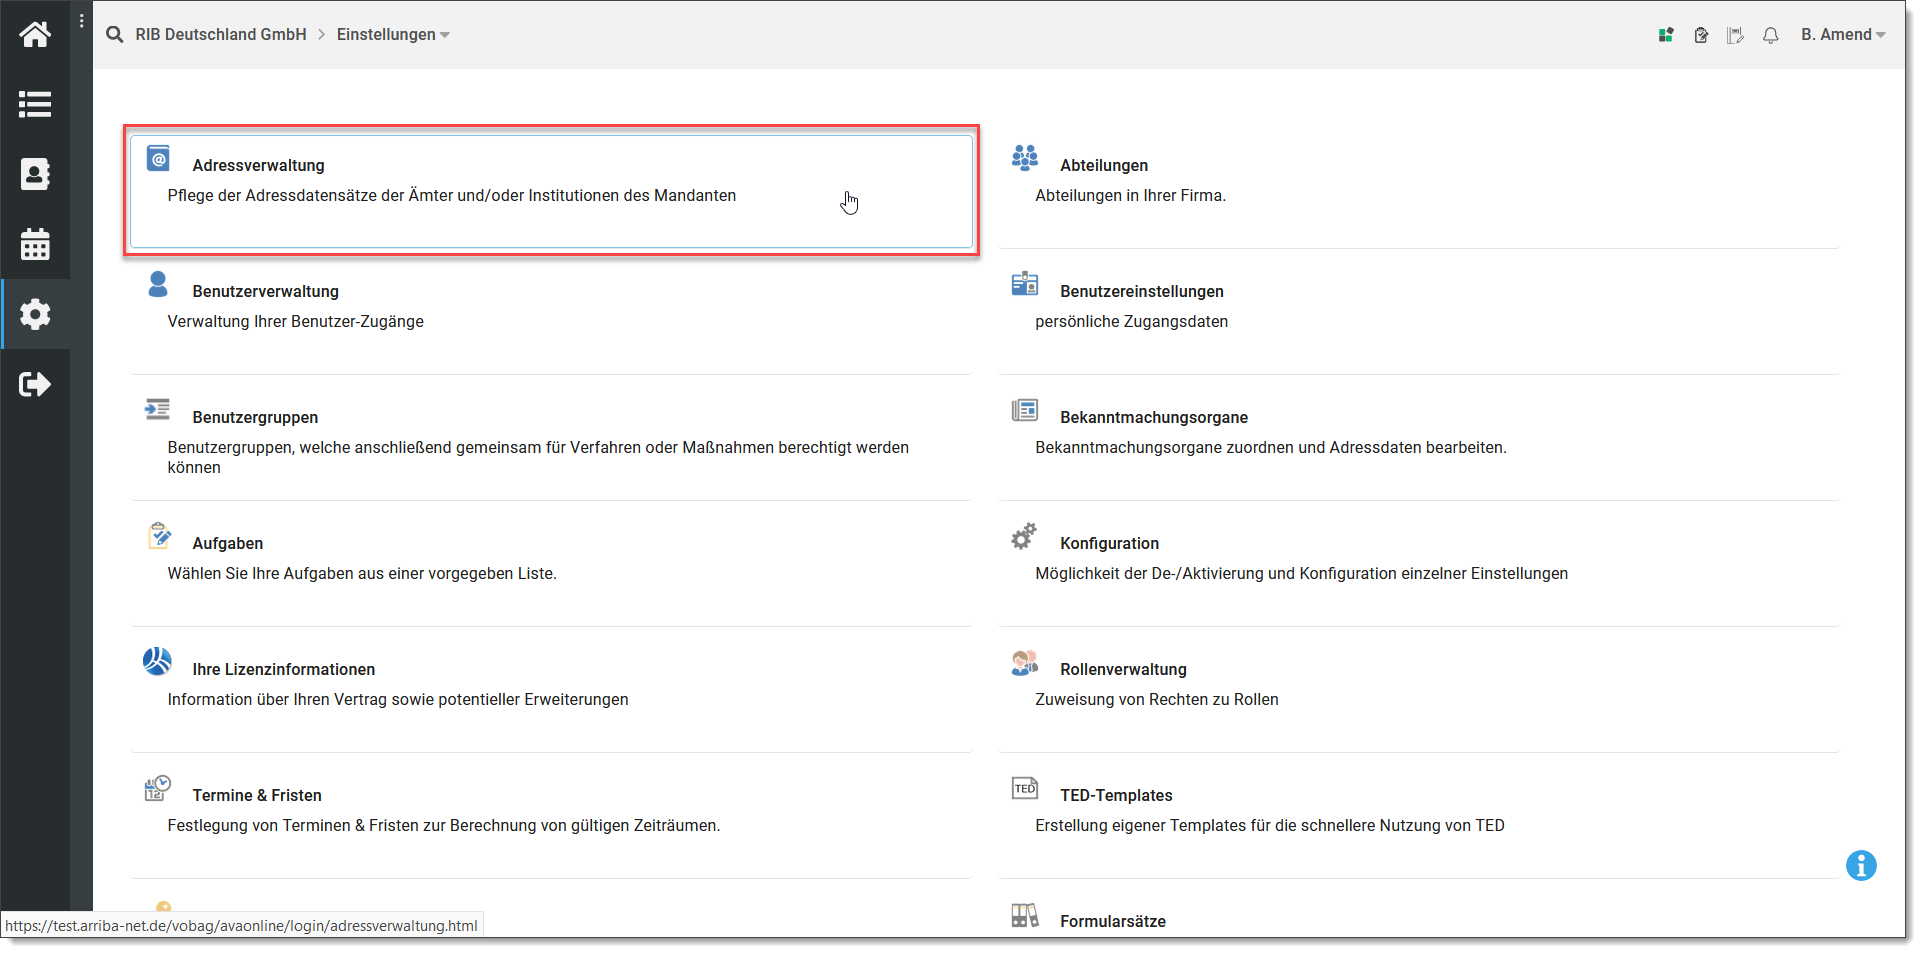The height and width of the screenshot is (953, 1921).
Task: Open the clipboard tasks icon
Action: pos(1701,35)
